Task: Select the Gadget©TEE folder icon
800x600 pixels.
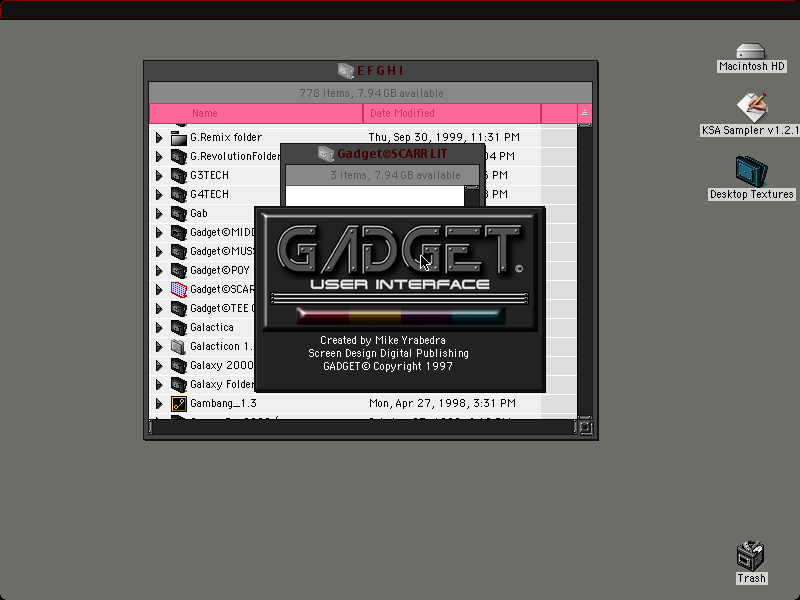Action: [179, 309]
